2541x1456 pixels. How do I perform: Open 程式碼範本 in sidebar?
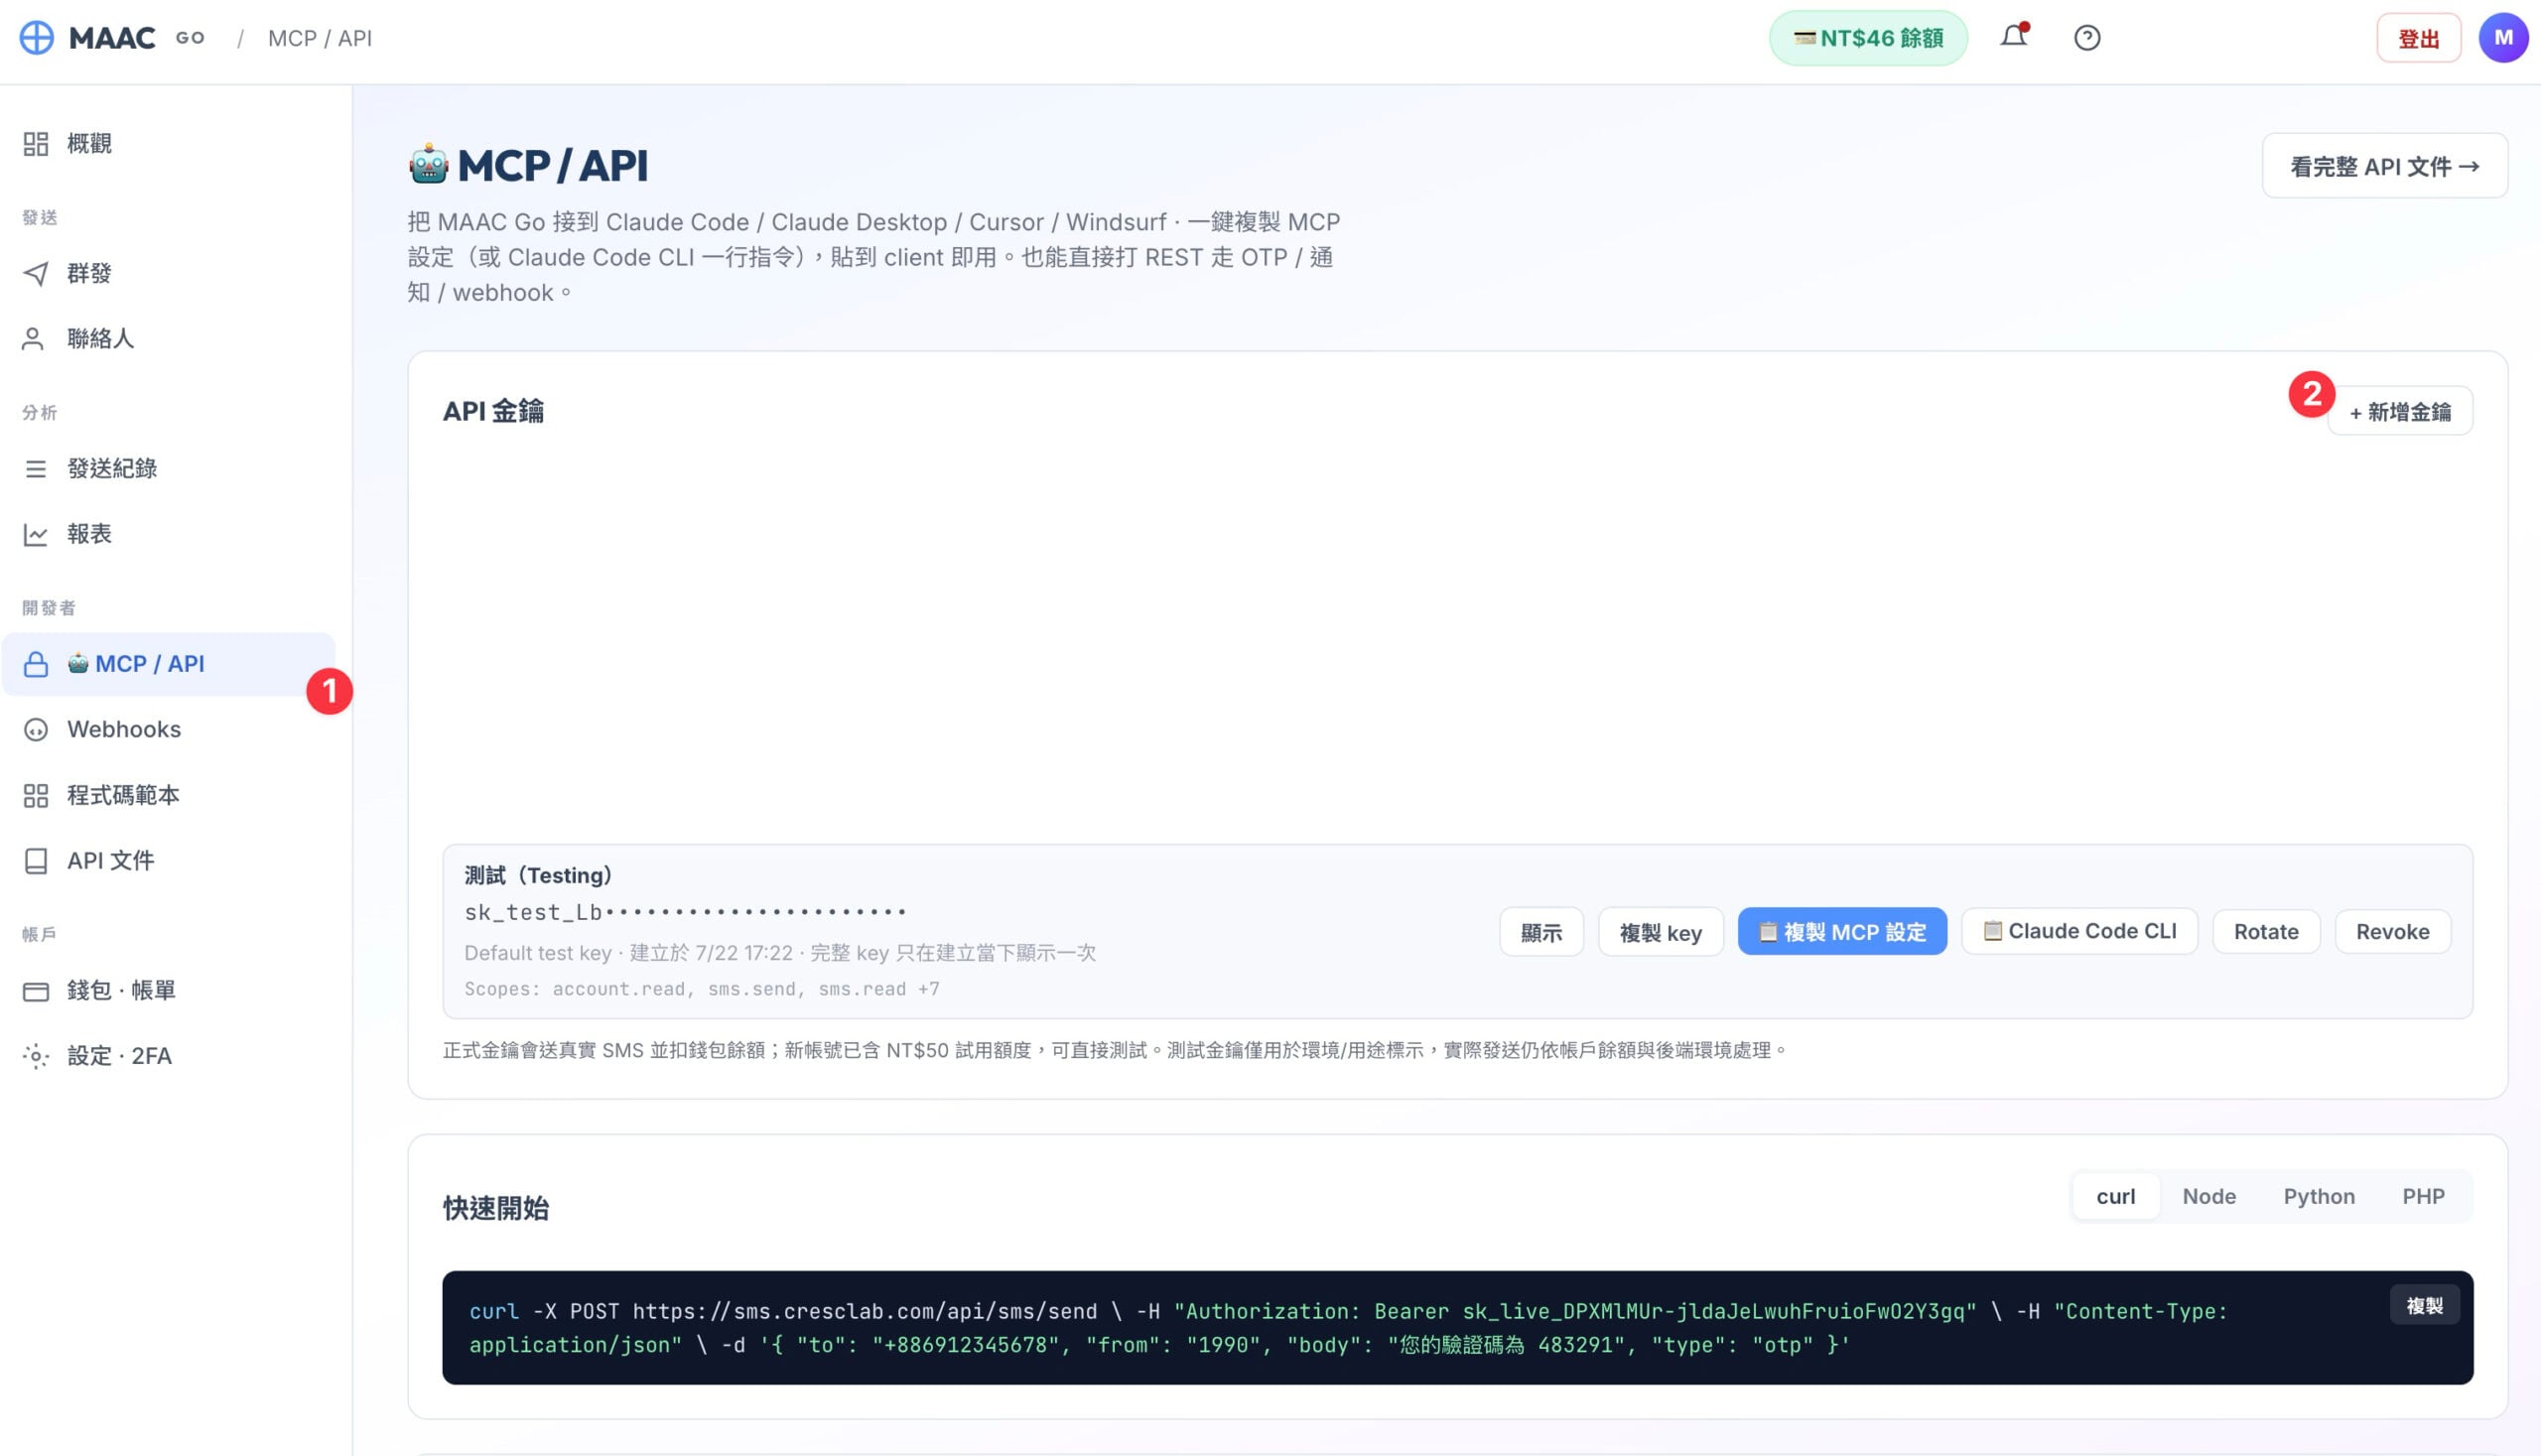(168, 796)
